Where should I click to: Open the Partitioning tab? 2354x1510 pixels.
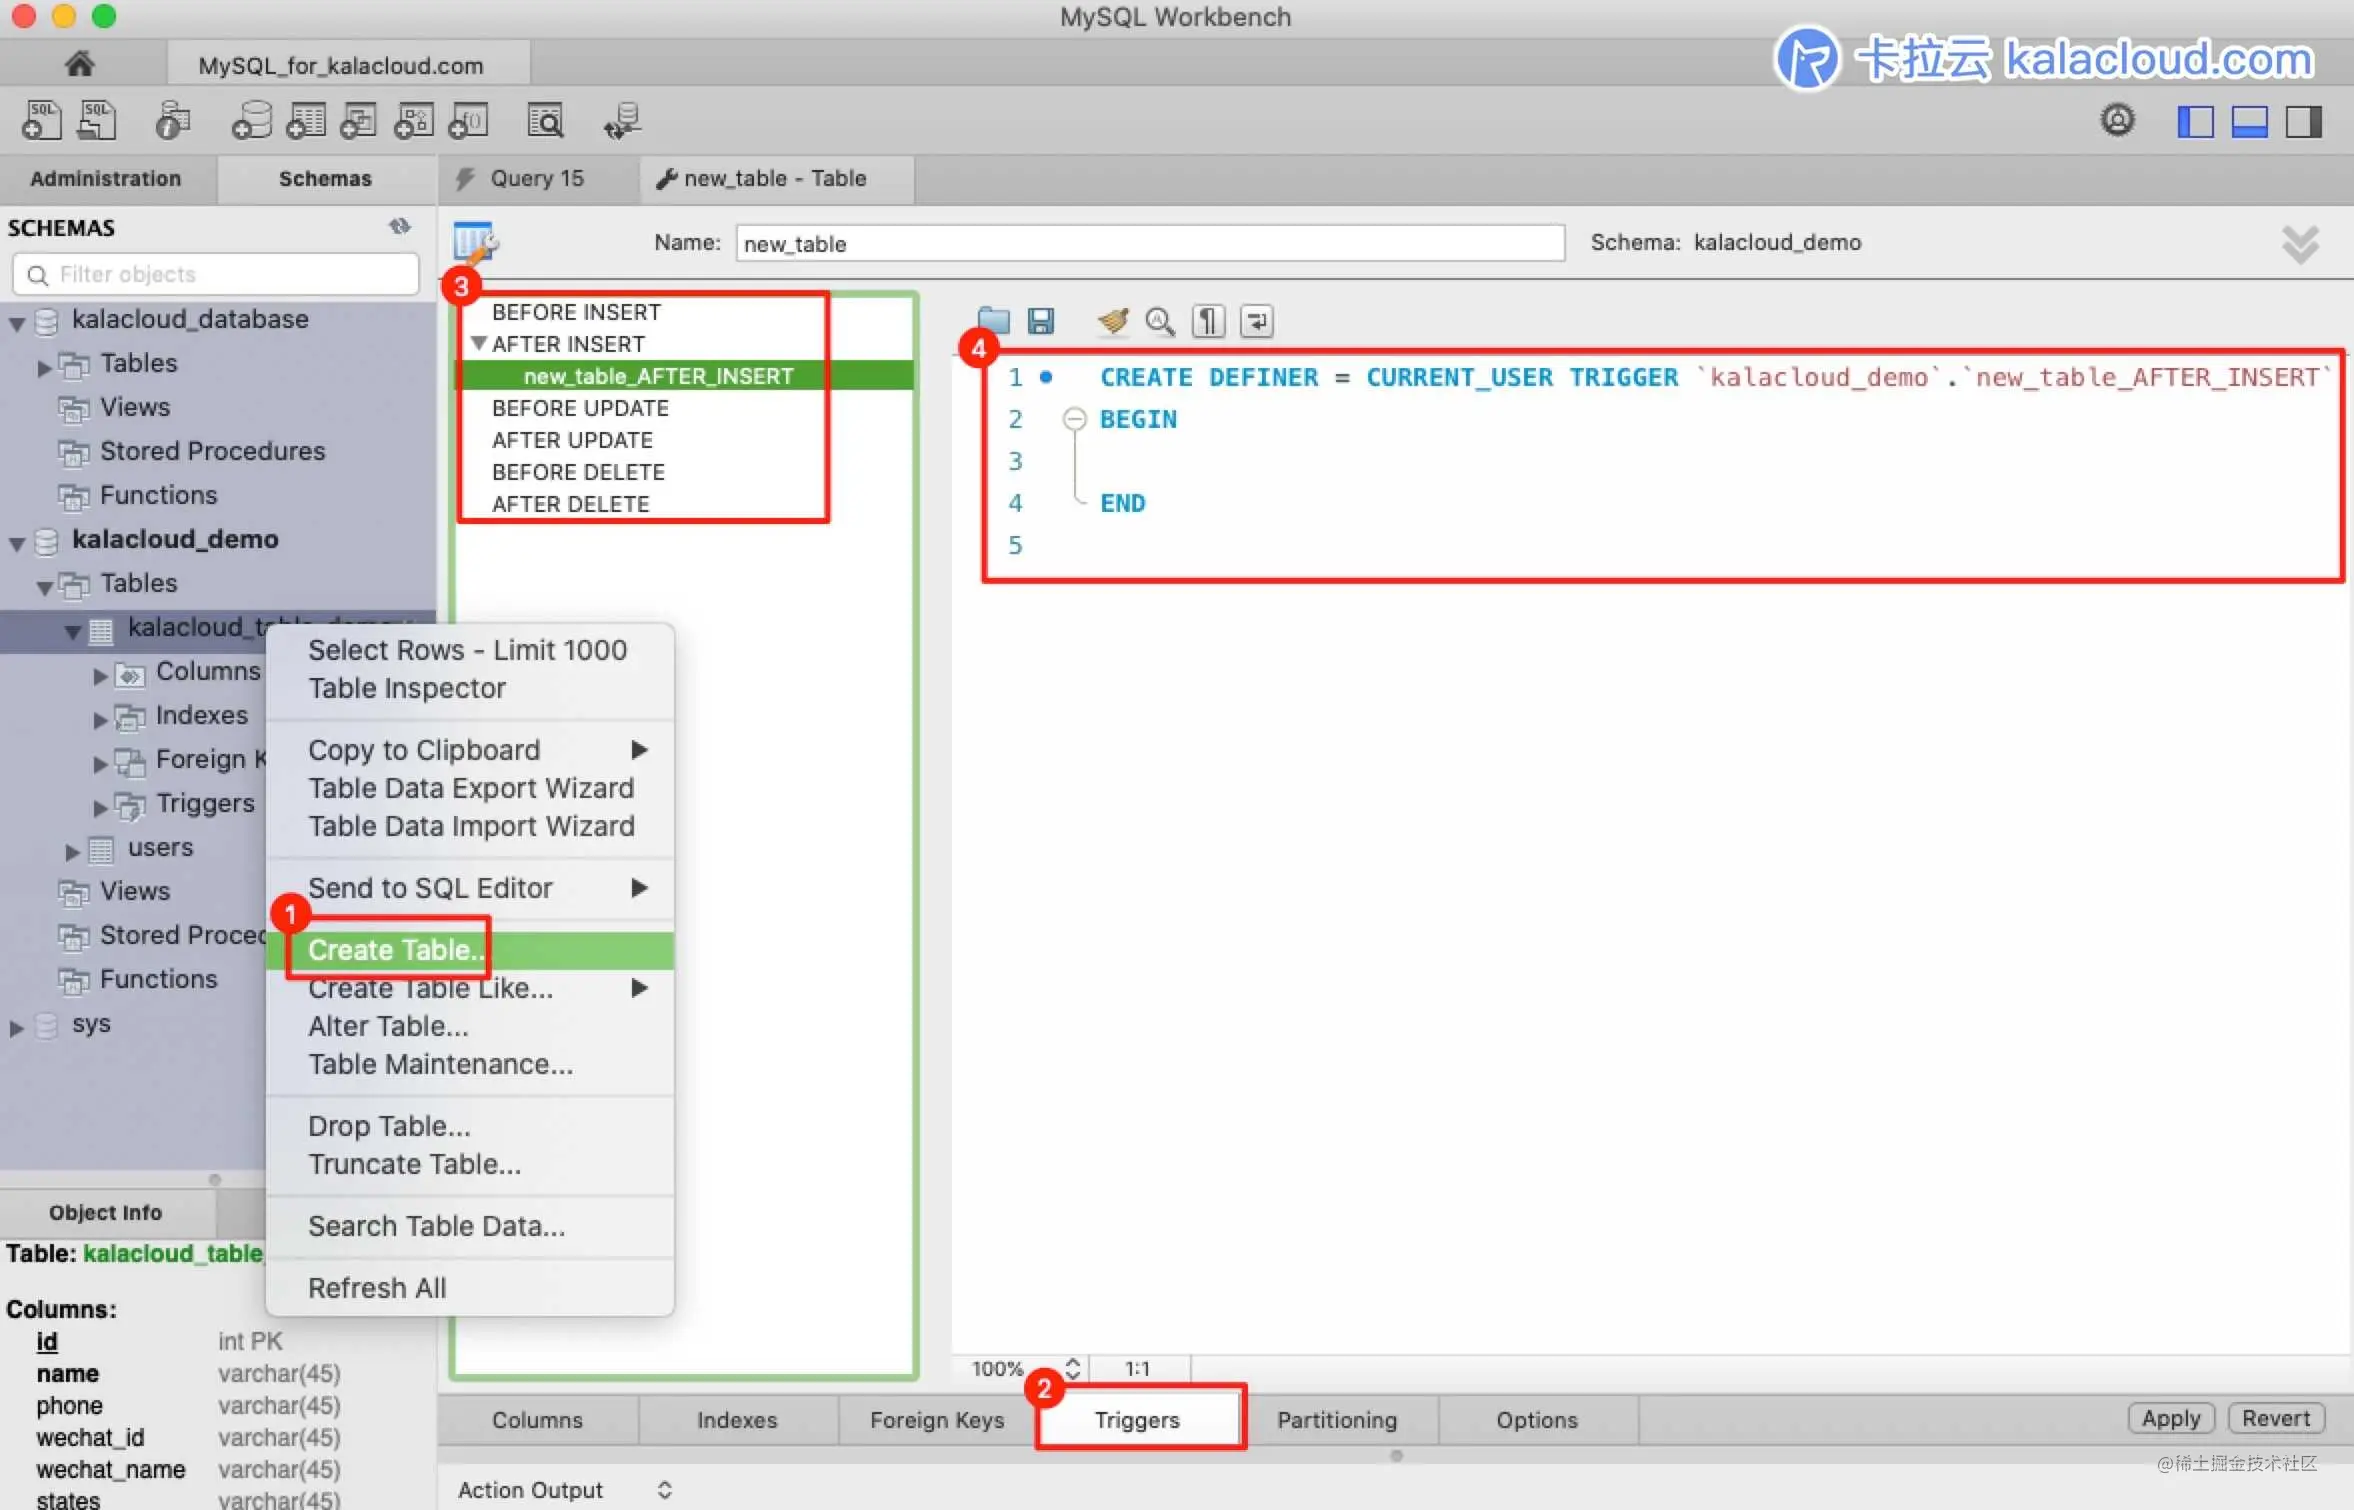click(1337, 1418)
